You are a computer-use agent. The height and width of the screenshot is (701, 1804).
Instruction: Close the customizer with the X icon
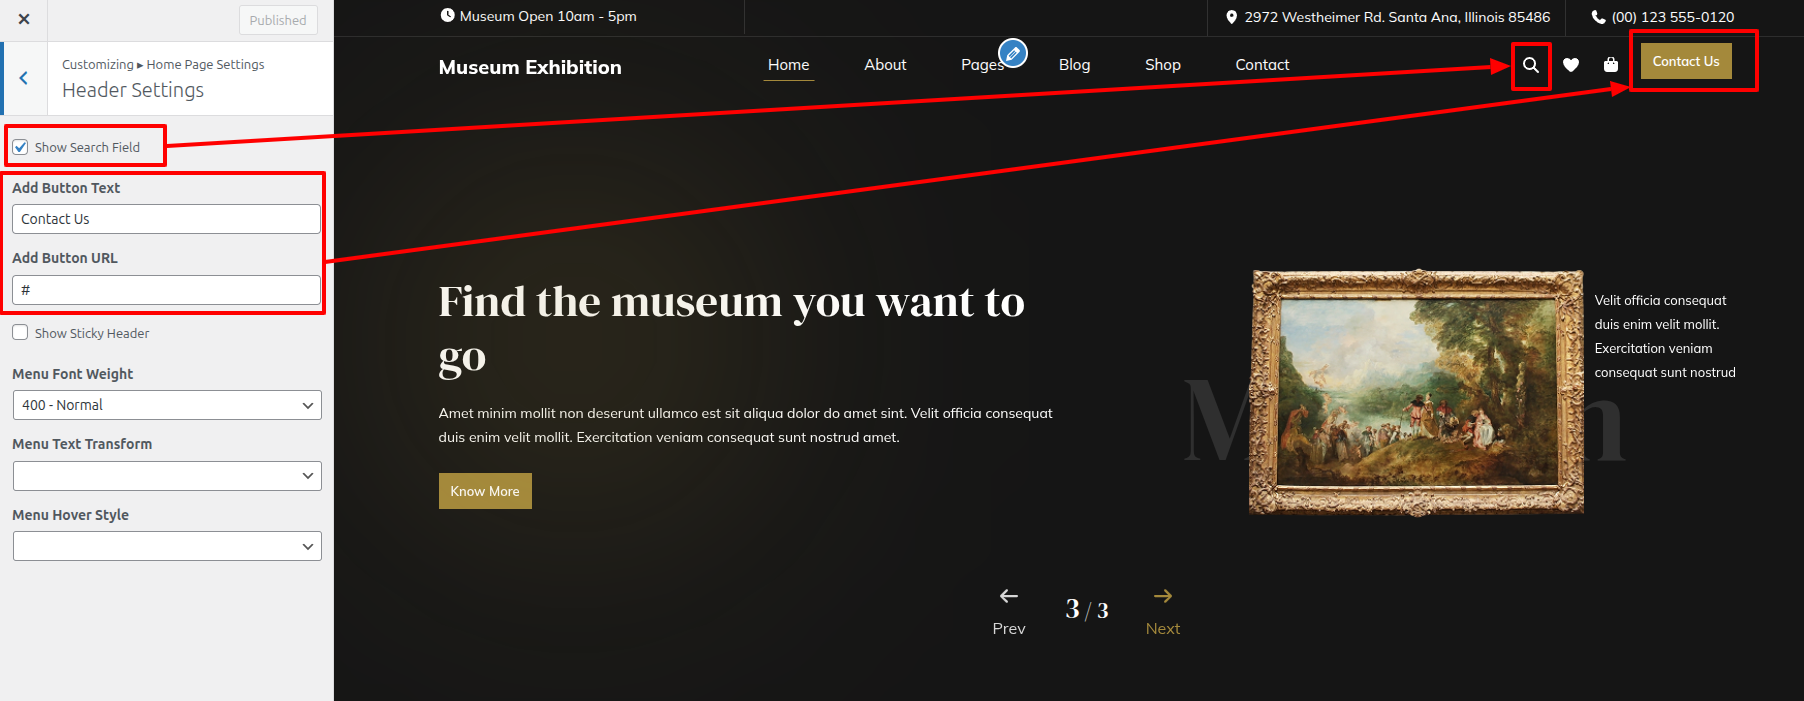[24, 19]
